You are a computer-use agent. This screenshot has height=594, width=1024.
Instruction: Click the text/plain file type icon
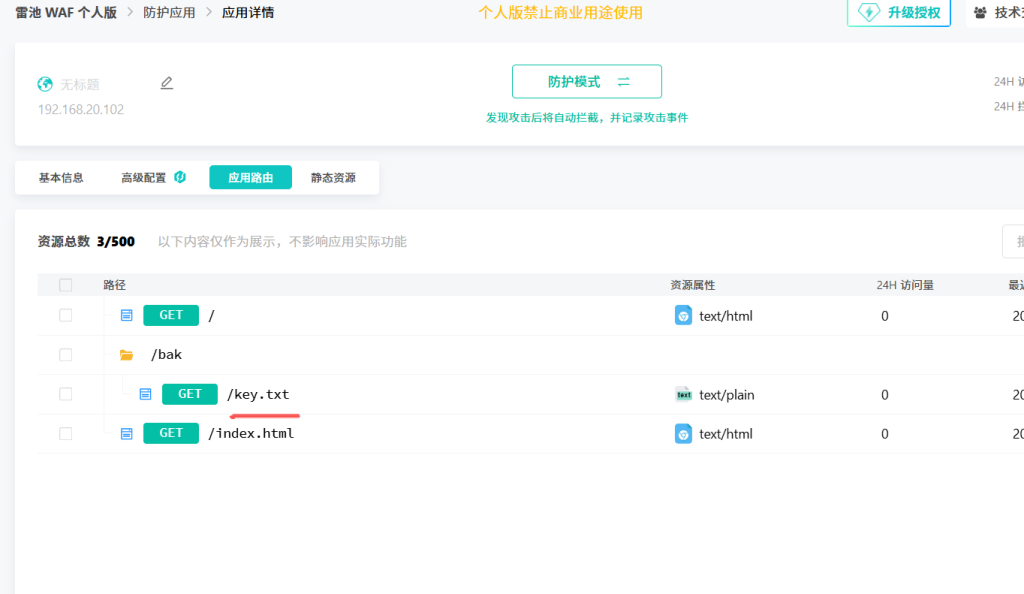683,394
